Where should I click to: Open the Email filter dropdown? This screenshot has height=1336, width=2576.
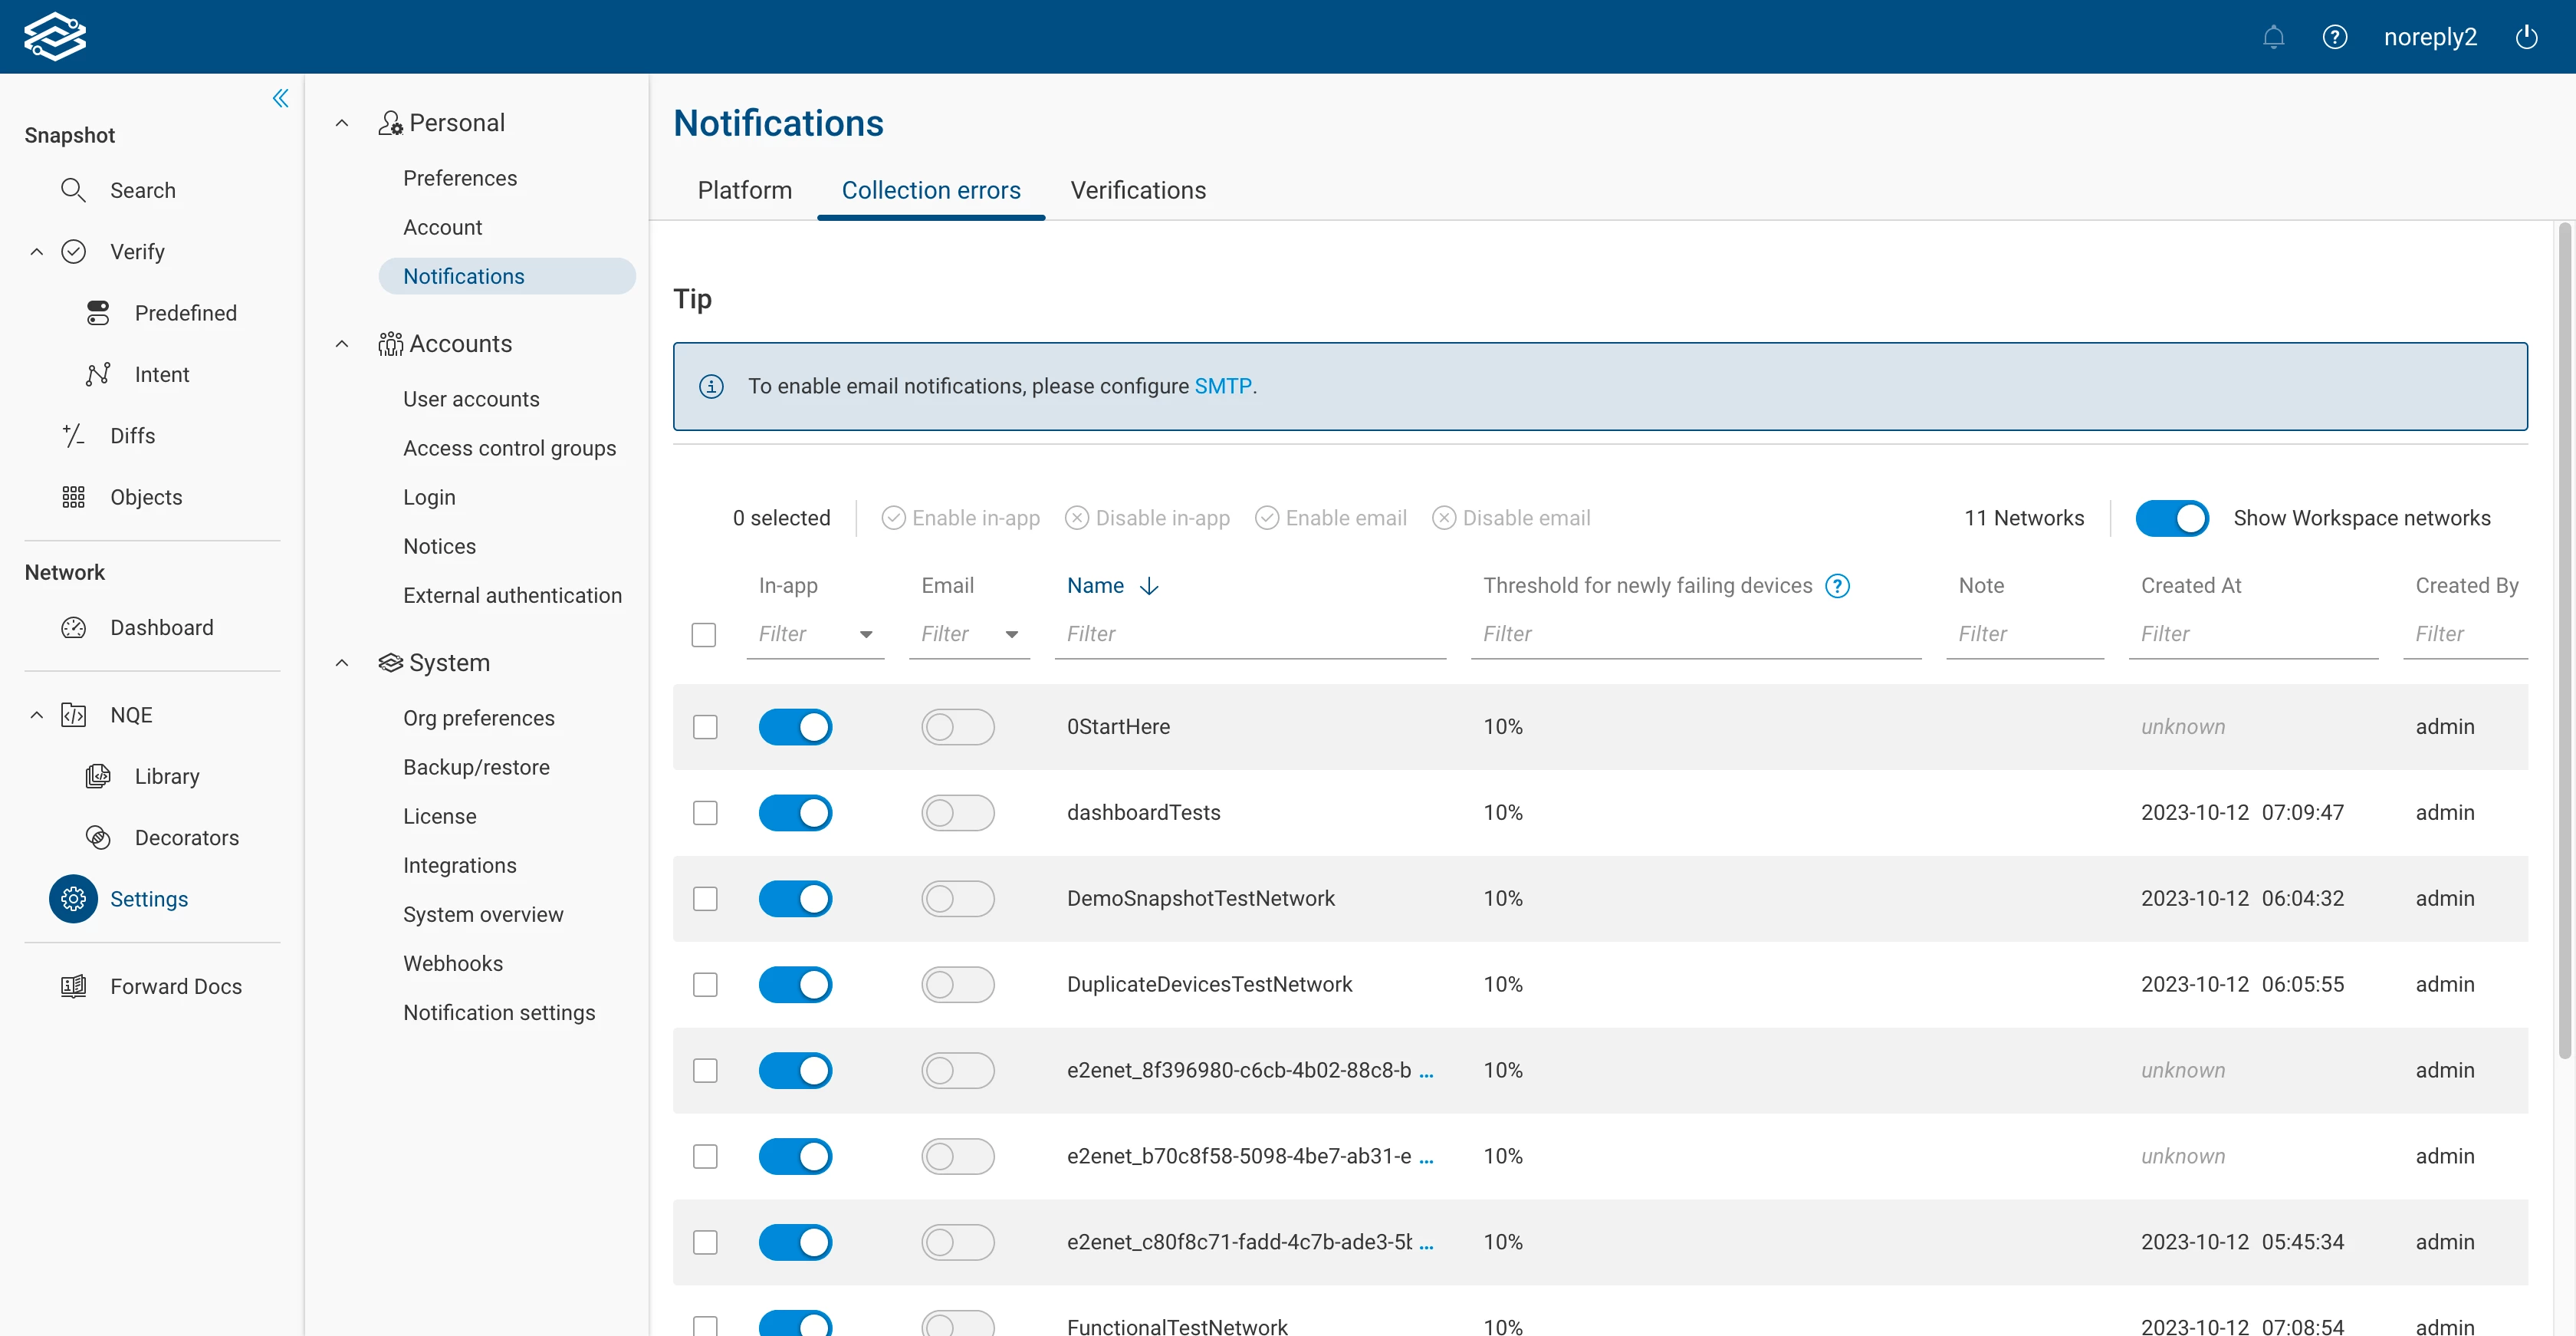pos(1011,634)
